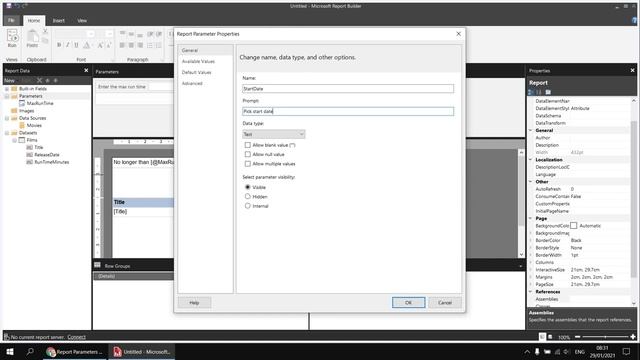
Task: Switch to the Insert ribbon tab
Action: tap(58, 20)
